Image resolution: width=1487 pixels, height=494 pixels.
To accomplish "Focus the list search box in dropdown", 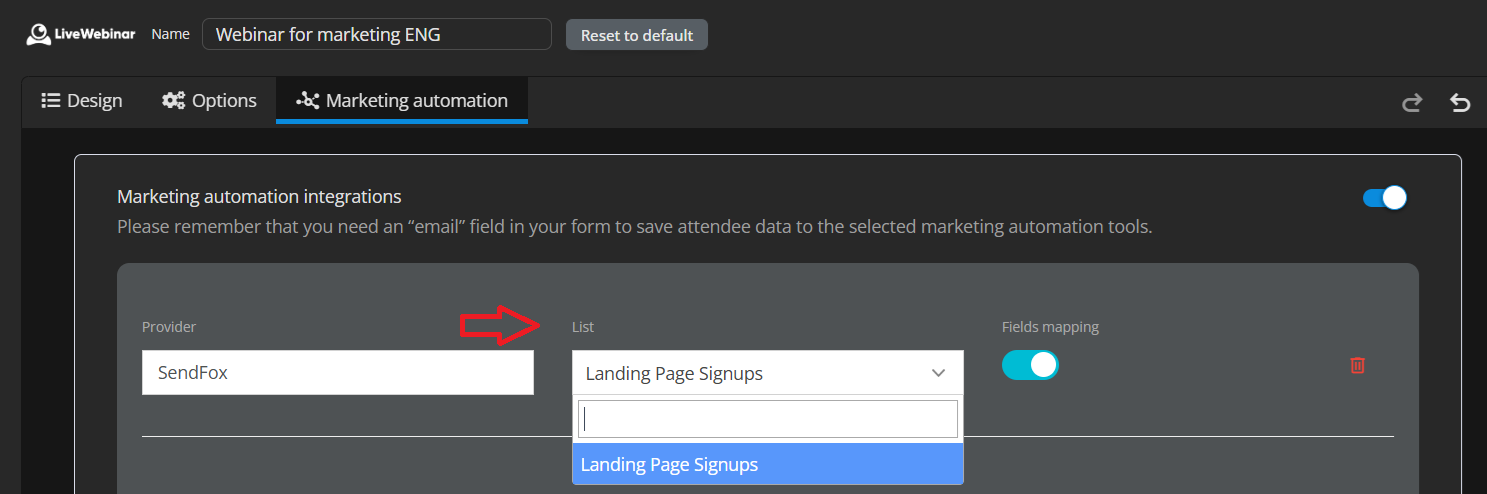I will click(x=768, y=419).
